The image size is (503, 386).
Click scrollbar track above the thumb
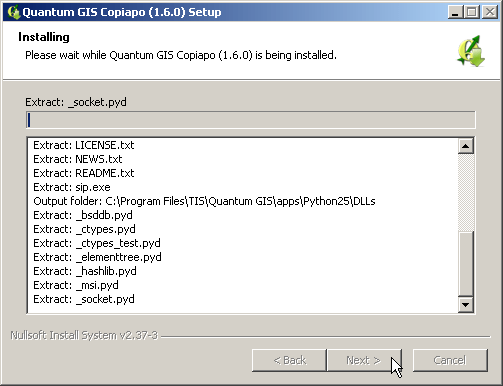pos(466,192)
